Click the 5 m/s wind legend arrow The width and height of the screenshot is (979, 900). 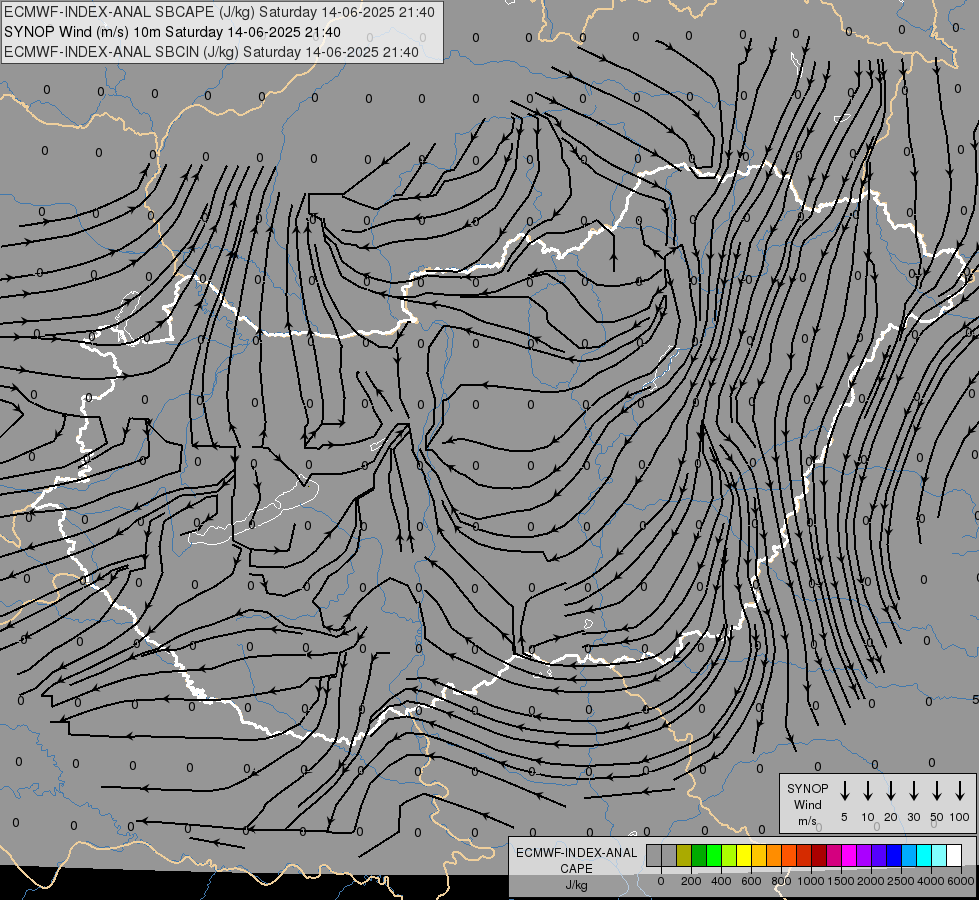click(x=844, y=791)
